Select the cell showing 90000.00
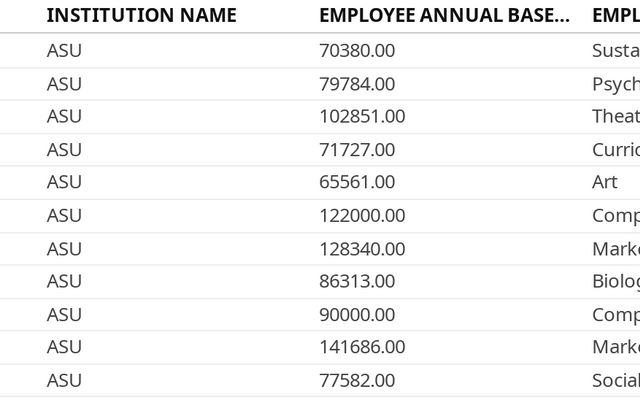Screen dimensions: 640x400 coord(357,314)
